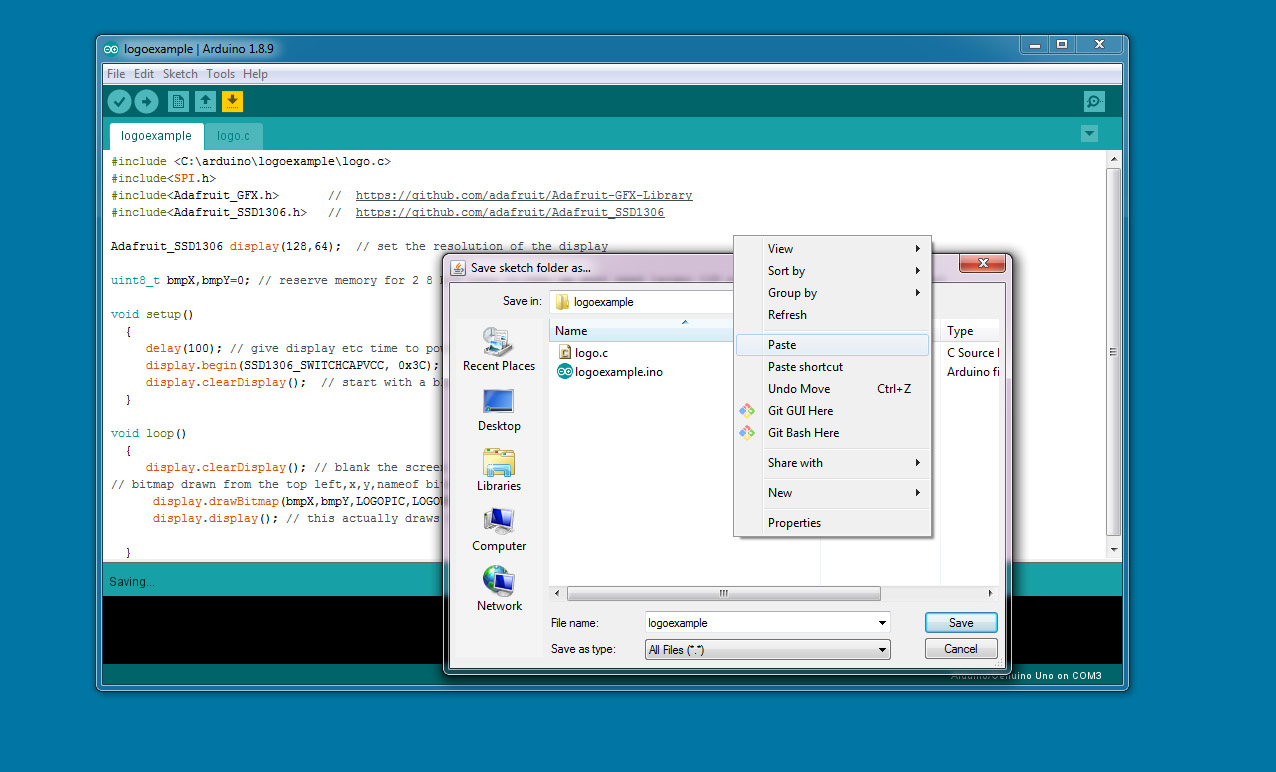Viewport: 1276px width, 772px height.
Task: Click the logoexample.ino file icon
Action: (x=565, y=372)
